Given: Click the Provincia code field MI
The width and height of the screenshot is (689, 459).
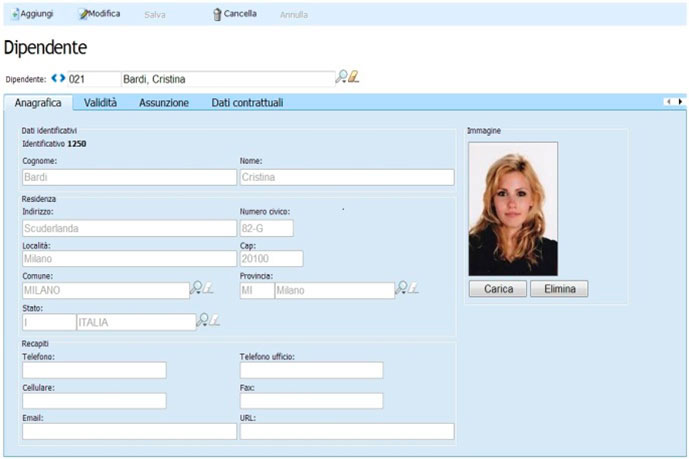Looking at the screenshot, I should 257,291.
